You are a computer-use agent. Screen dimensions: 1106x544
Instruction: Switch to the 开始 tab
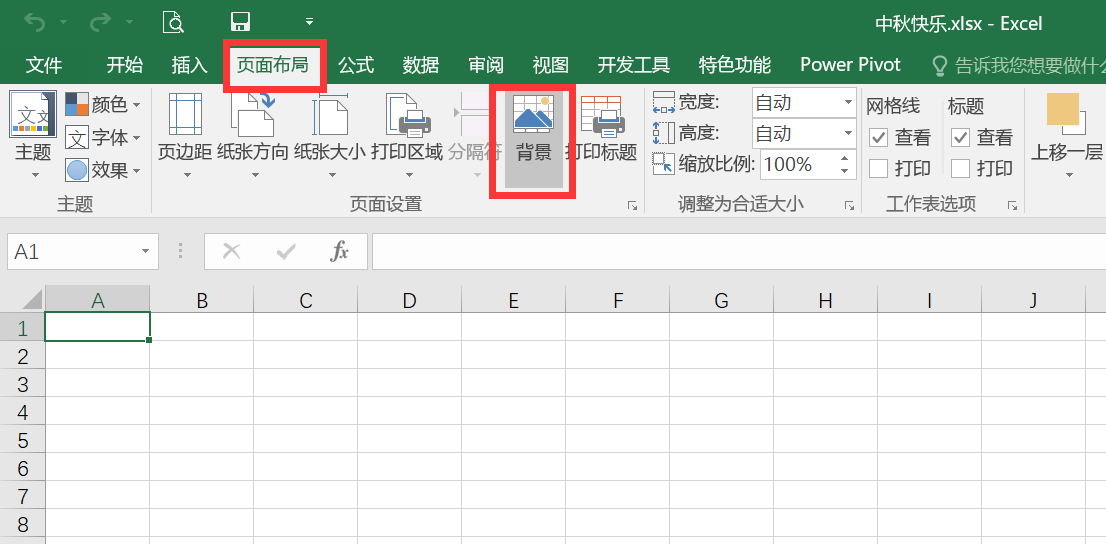click(125, 66)
